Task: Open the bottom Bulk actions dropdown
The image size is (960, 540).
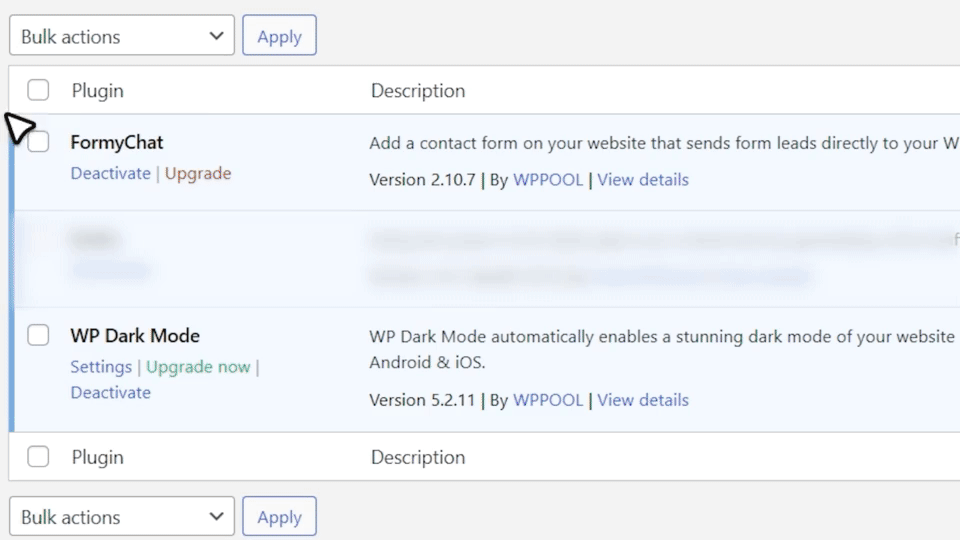Action: click(122, 516)
